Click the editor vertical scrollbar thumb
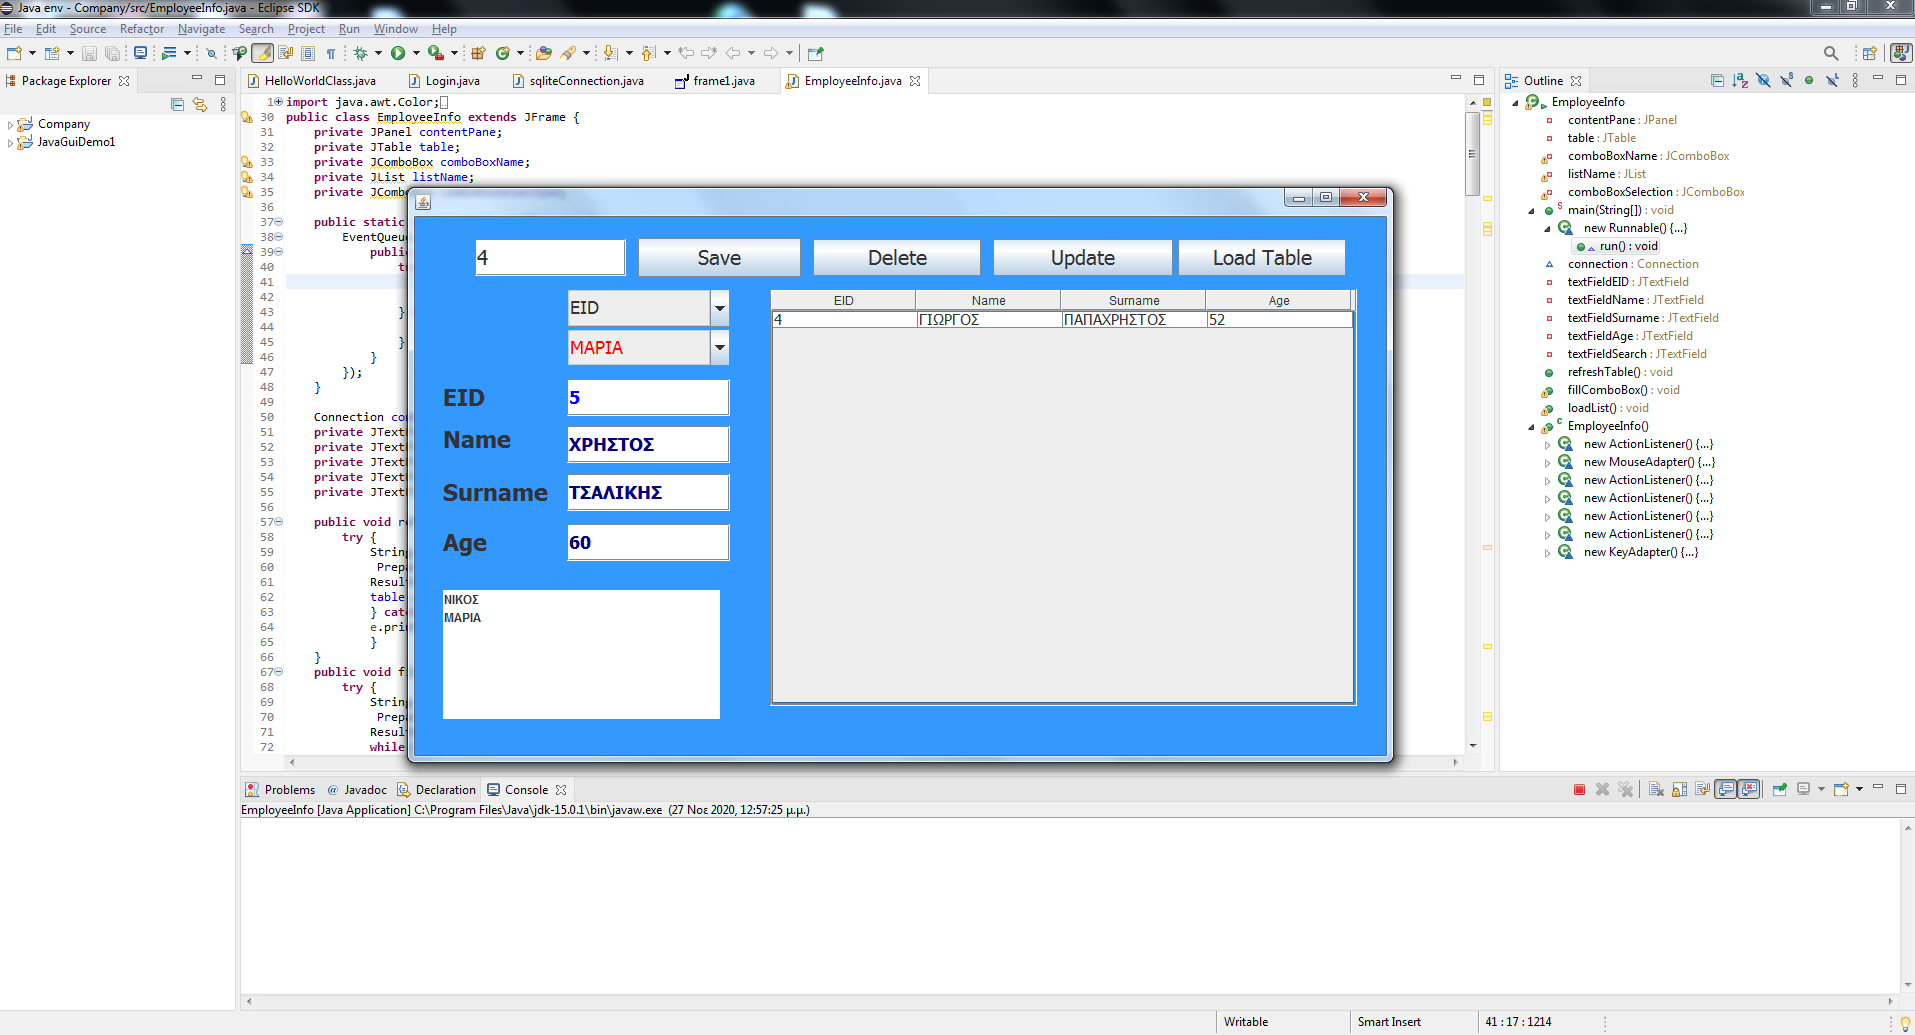 tap(1472, 154)
